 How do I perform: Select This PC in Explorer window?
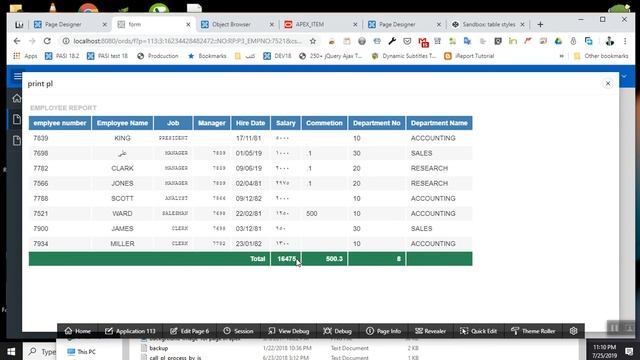pyautogui.click(x=82, y=352)
